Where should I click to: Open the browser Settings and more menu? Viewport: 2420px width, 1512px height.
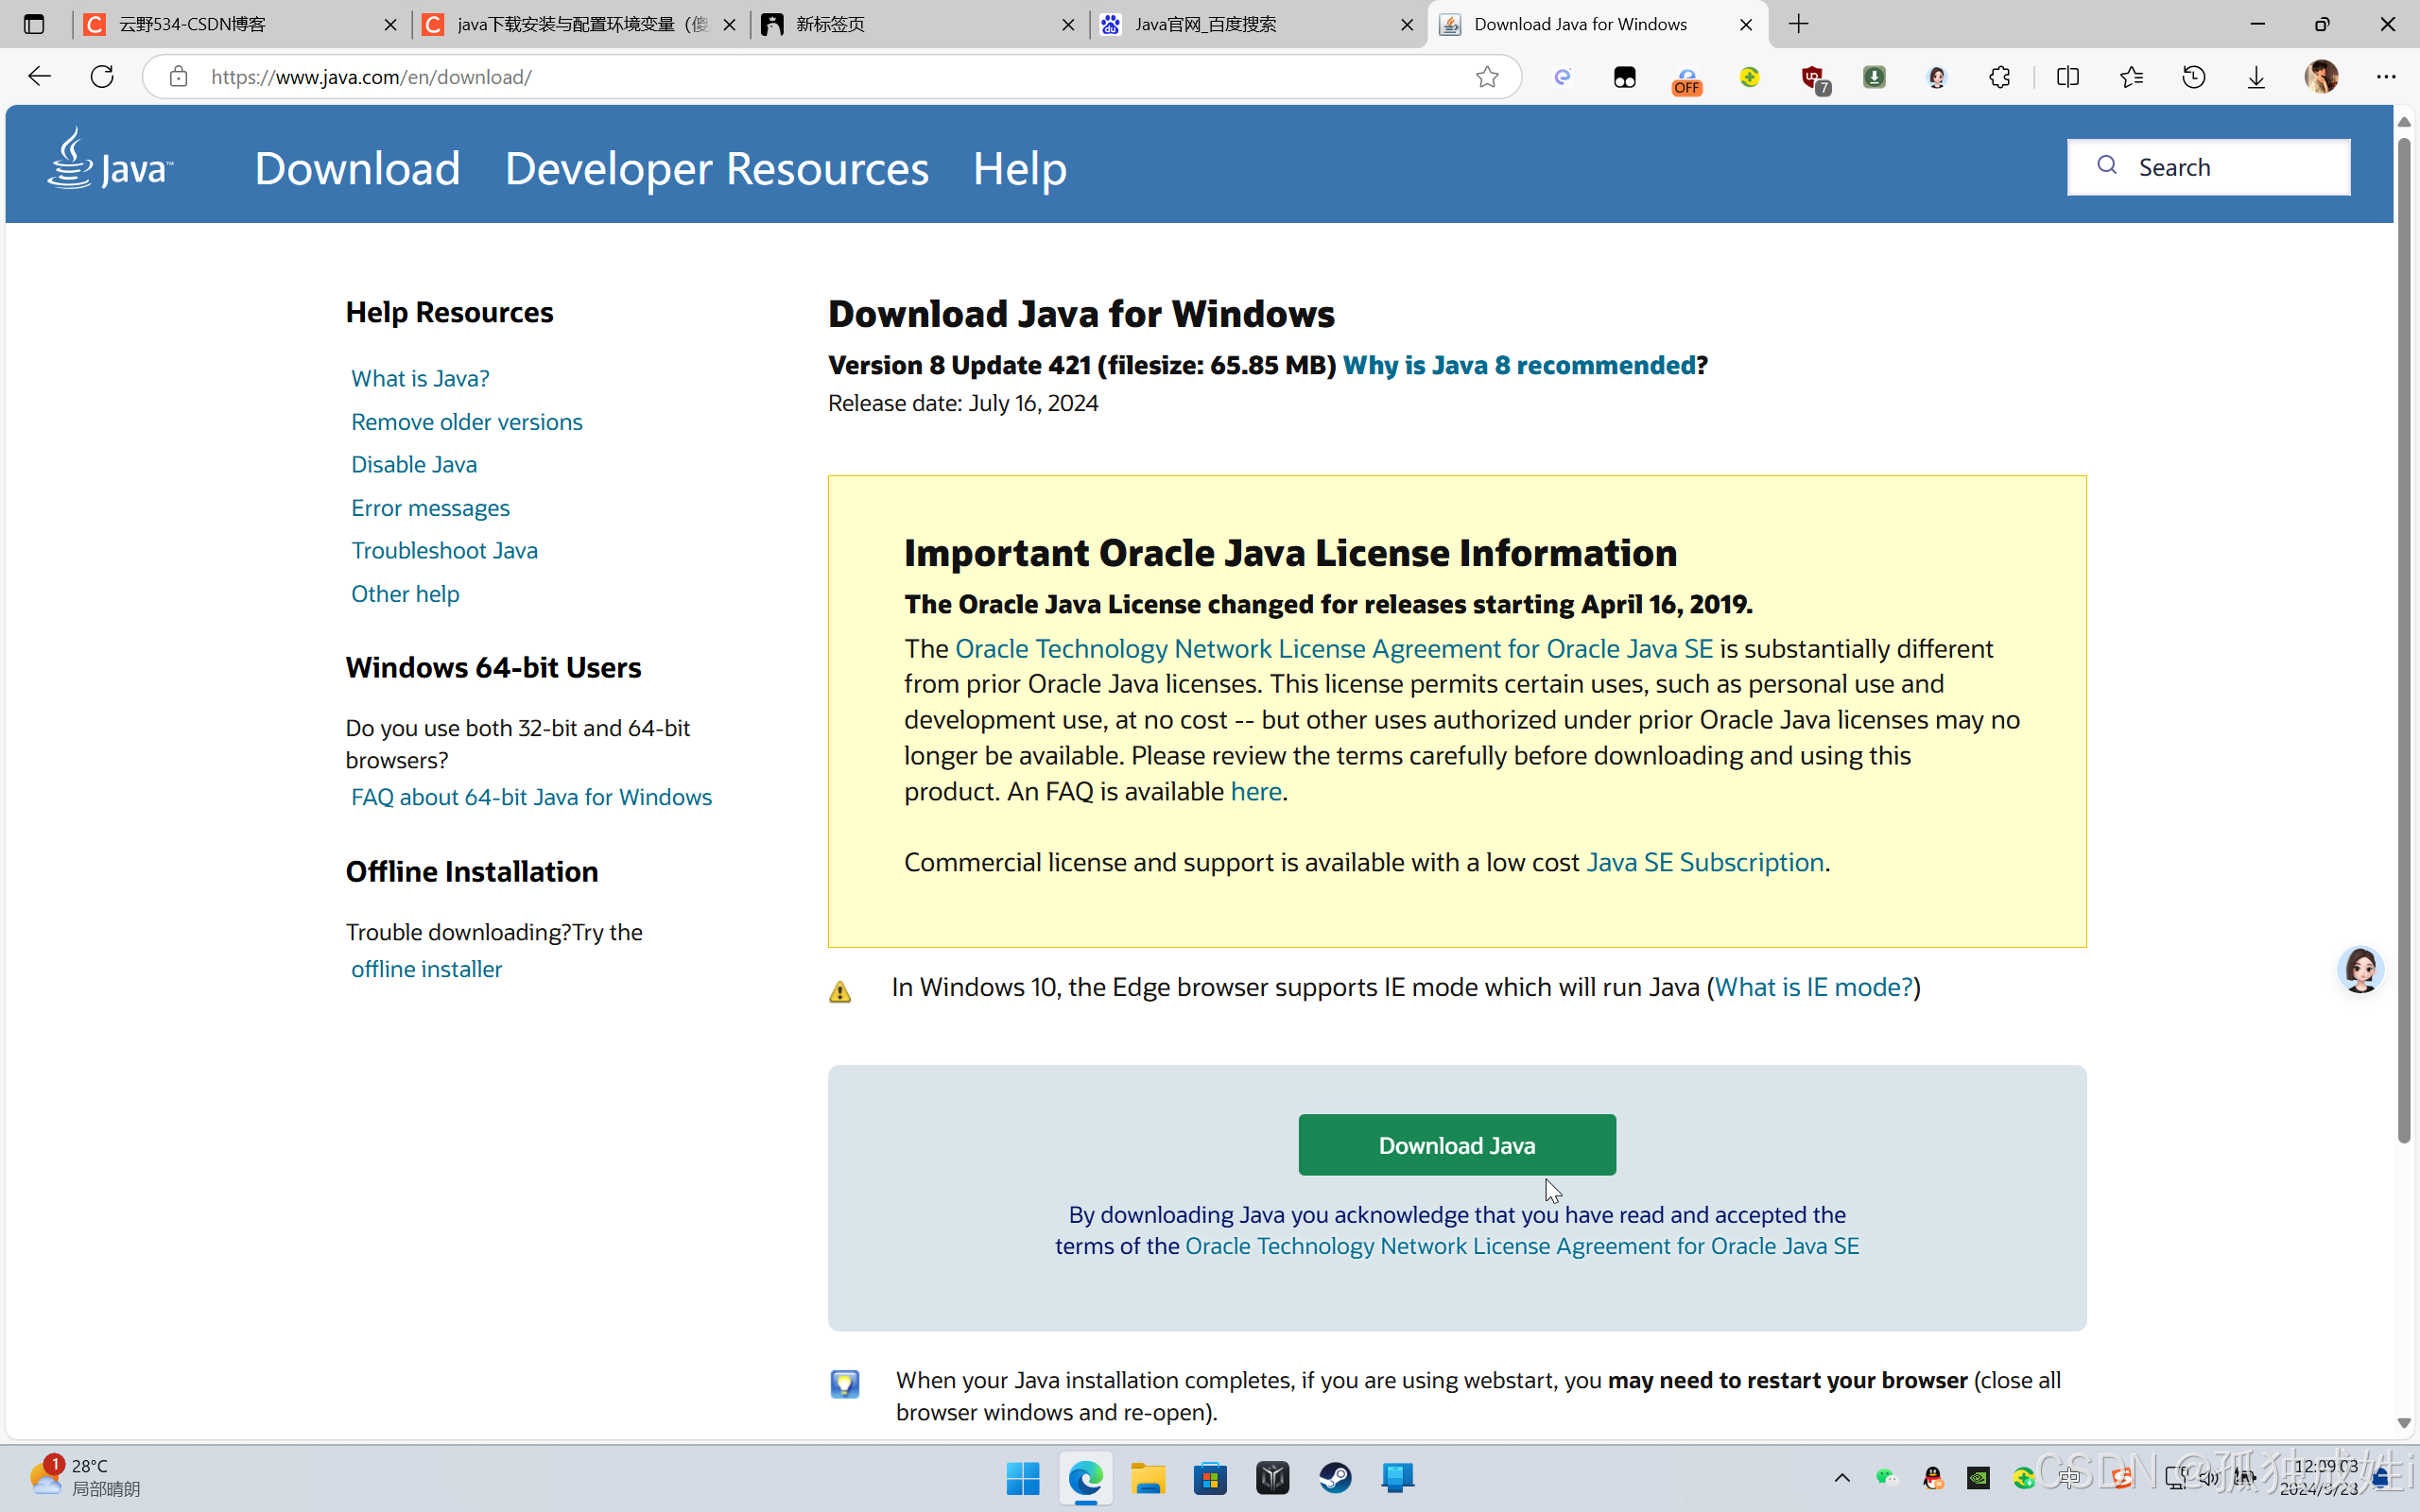(x=2386, y=77)
